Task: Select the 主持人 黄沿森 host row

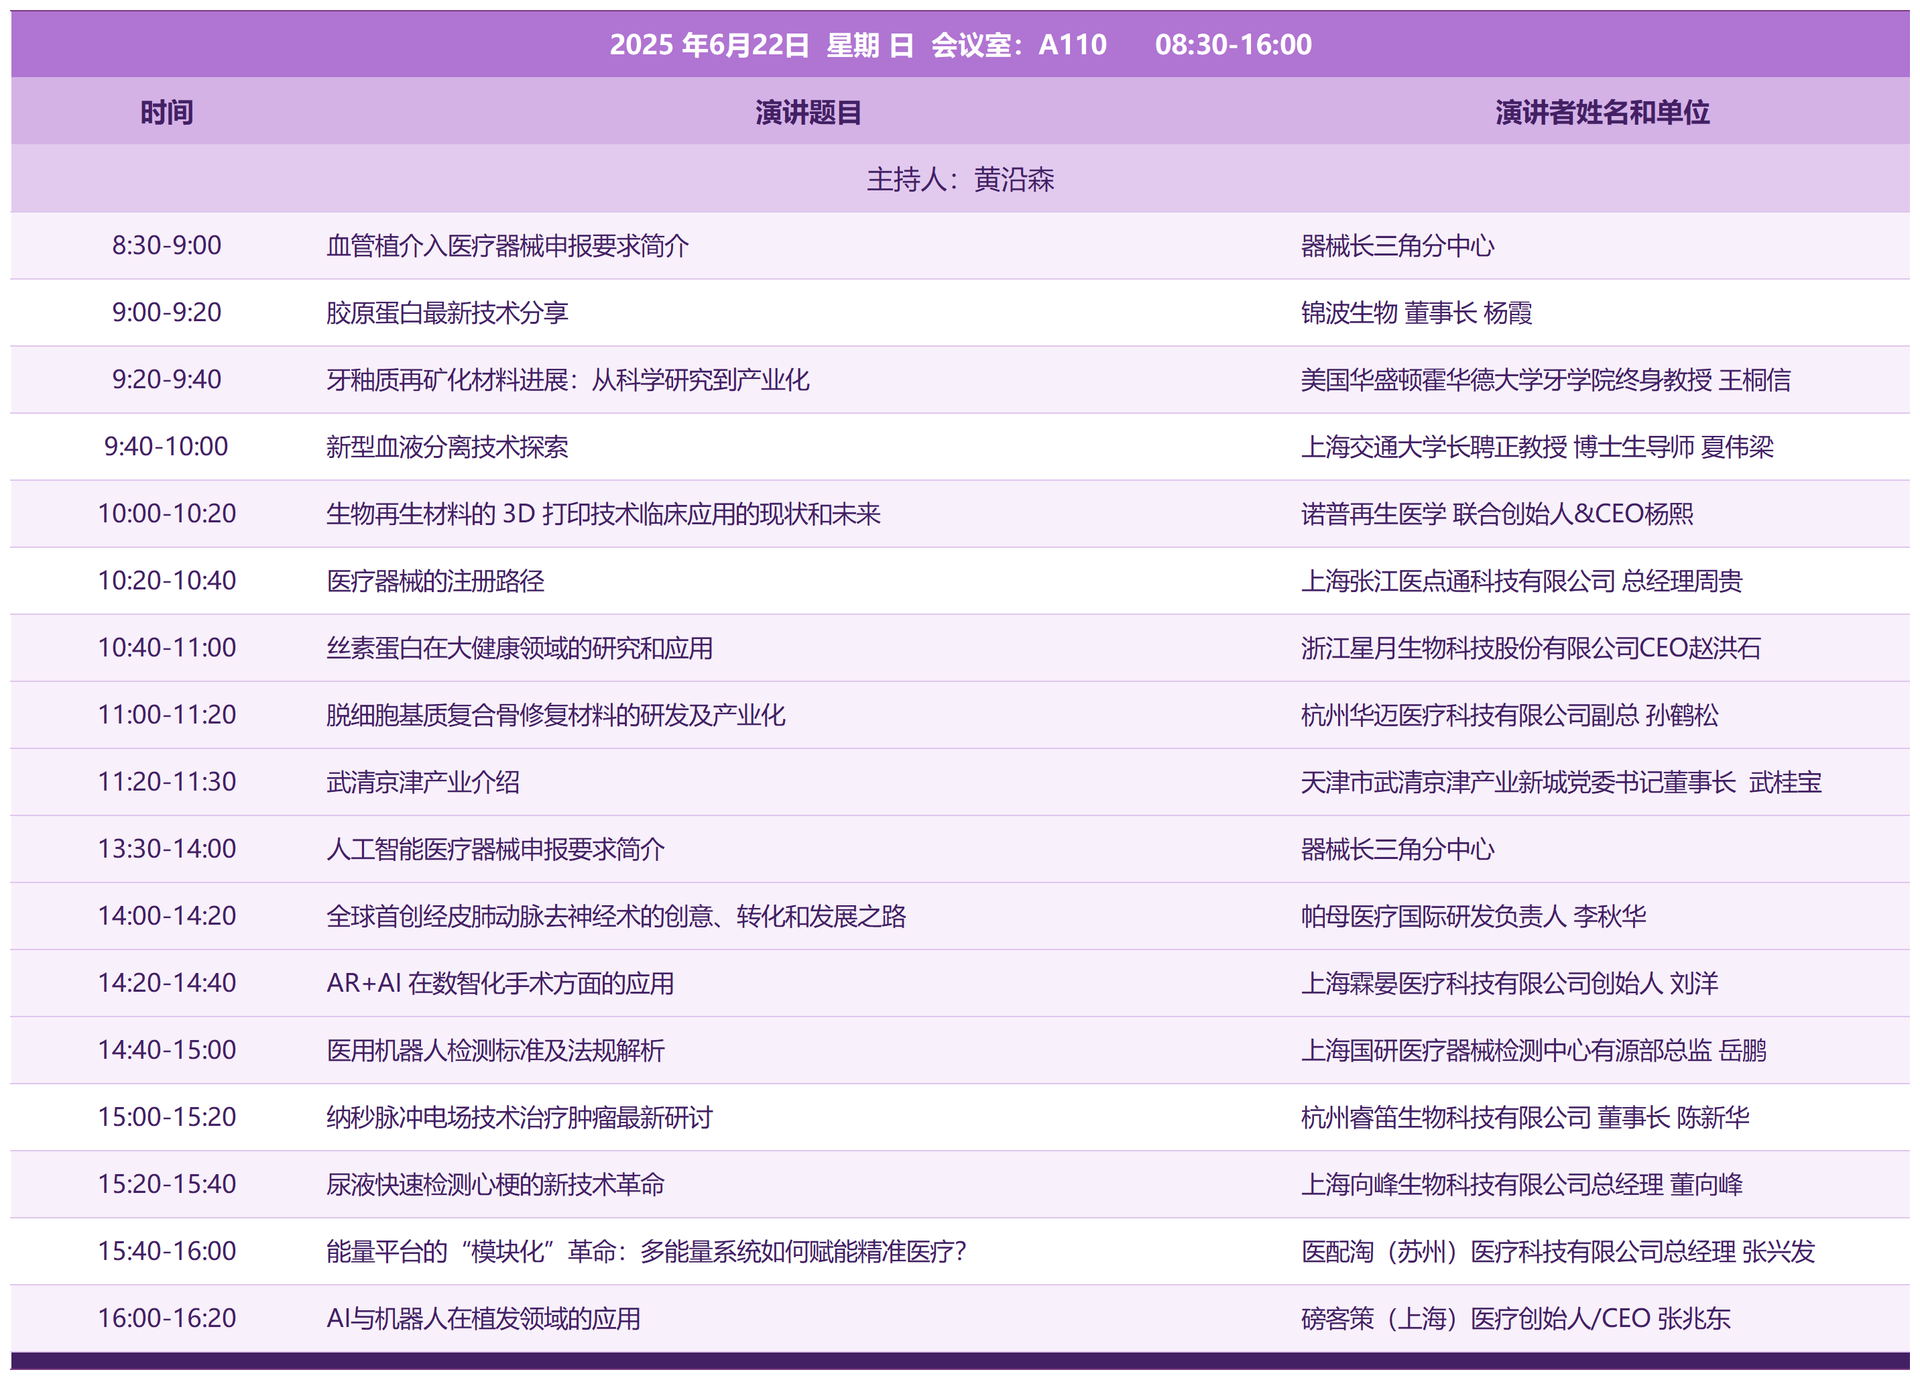Action: 960,179
